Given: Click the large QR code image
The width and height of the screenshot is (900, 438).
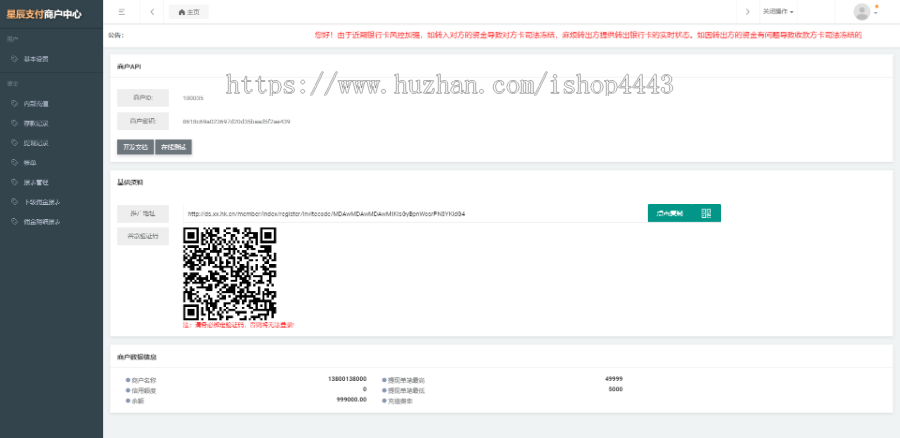Looking at the screenshot, I should 230,274.
